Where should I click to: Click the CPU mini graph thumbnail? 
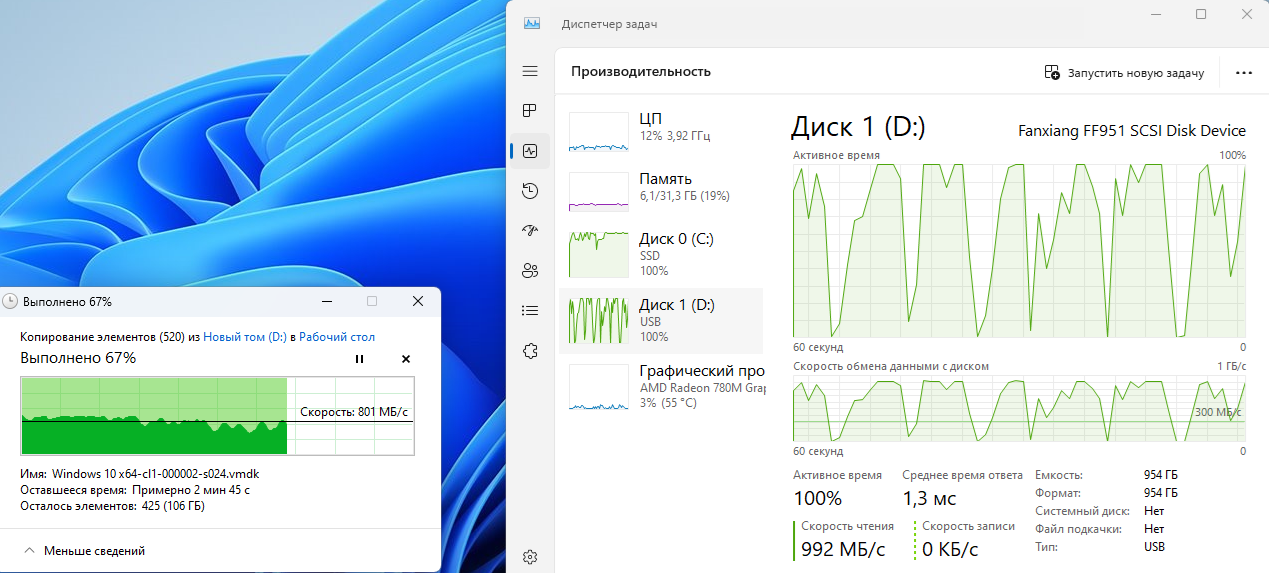click(x=599, y=132)
